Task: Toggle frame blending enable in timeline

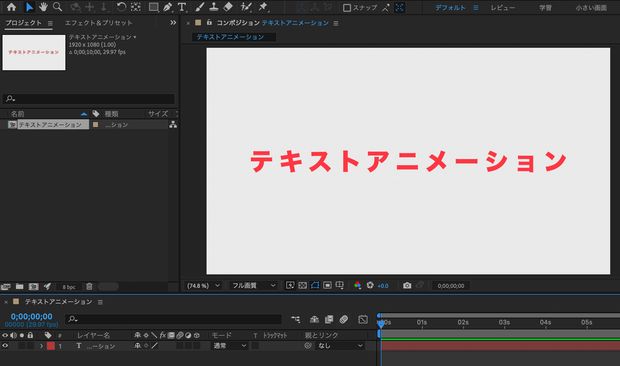Action: coord(329,319)
